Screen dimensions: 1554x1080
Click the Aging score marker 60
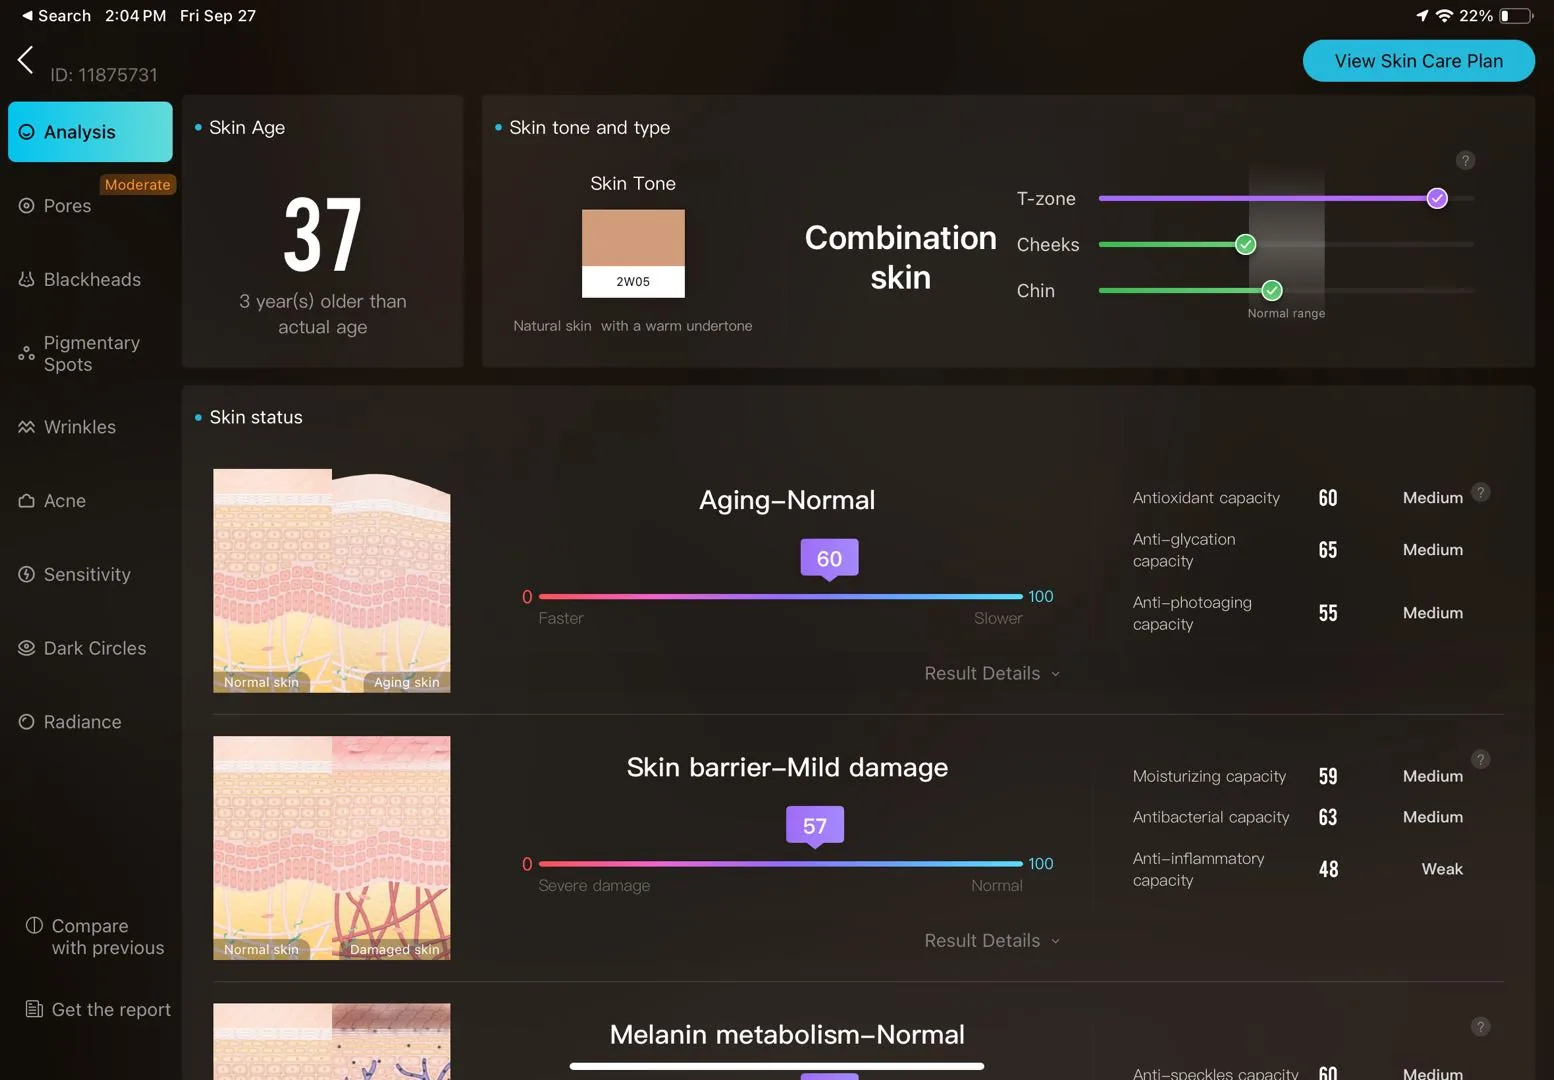829,559
